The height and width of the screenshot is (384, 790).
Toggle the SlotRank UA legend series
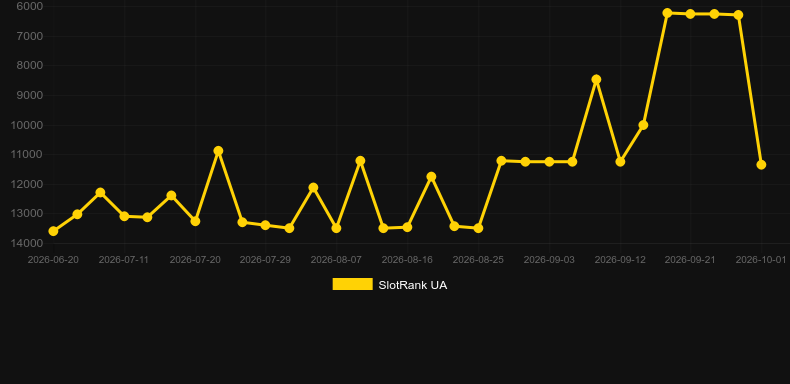point(389,285)
